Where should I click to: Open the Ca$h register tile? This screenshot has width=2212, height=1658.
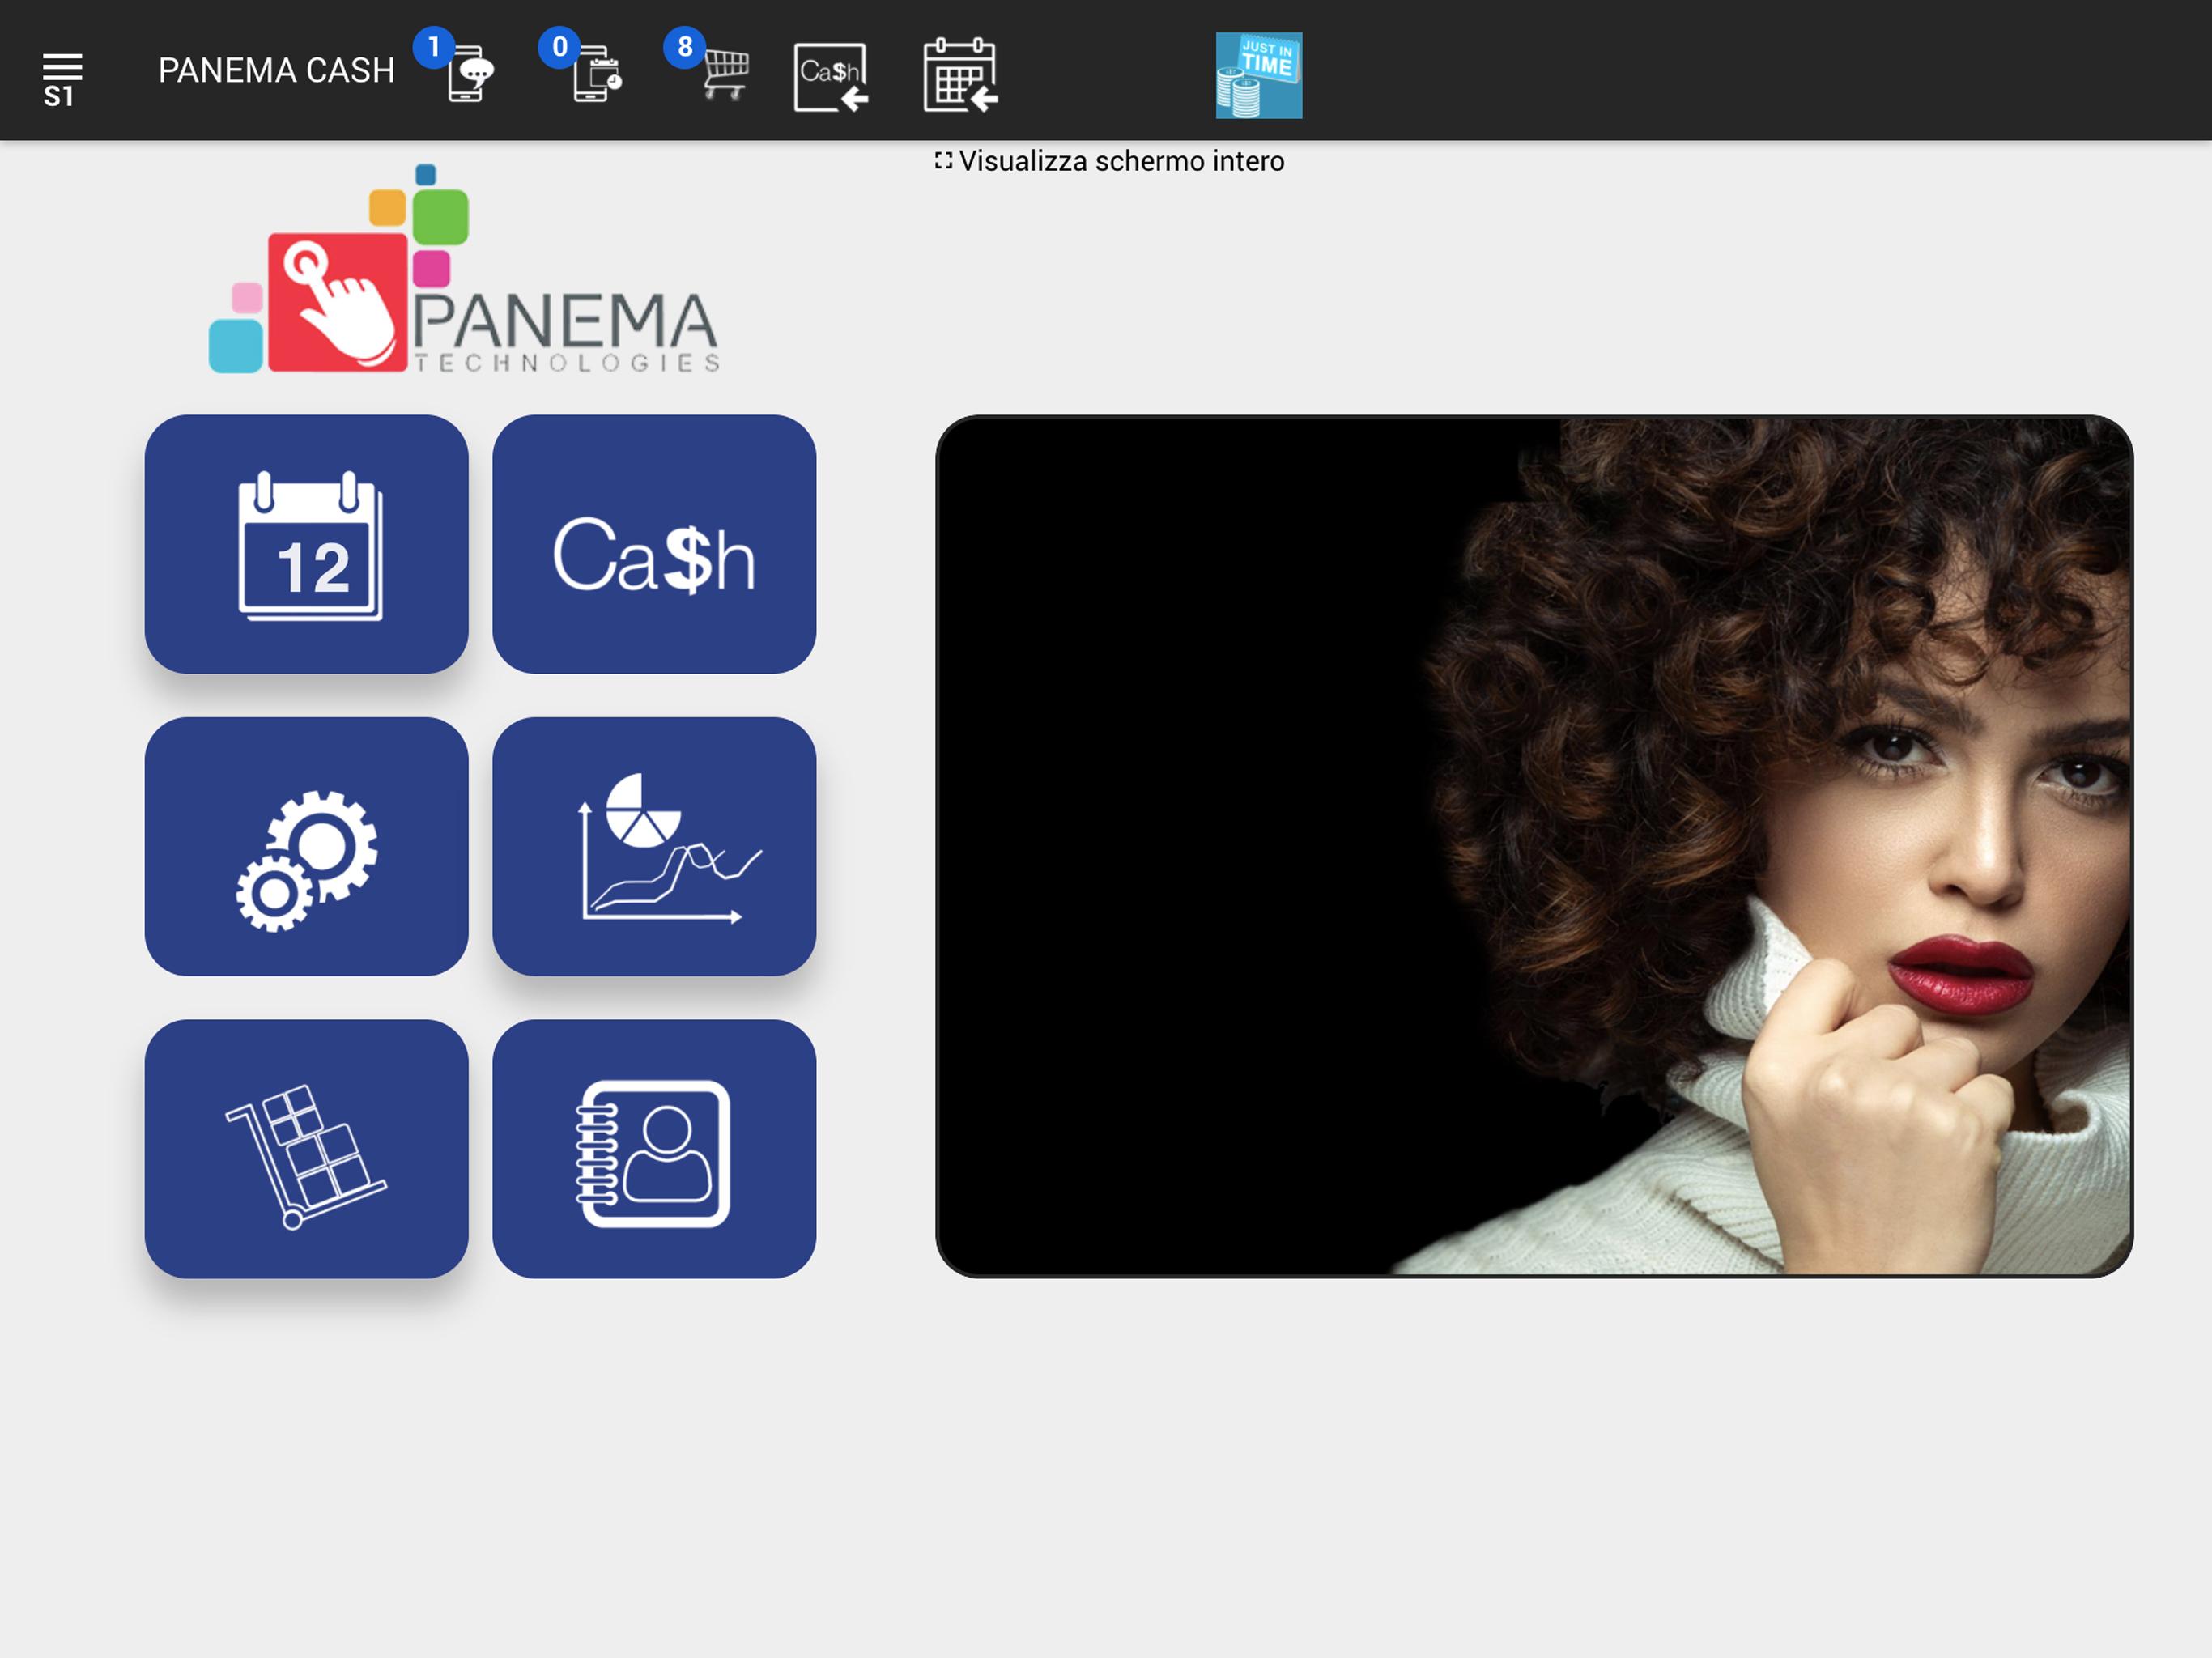(654, 544)
